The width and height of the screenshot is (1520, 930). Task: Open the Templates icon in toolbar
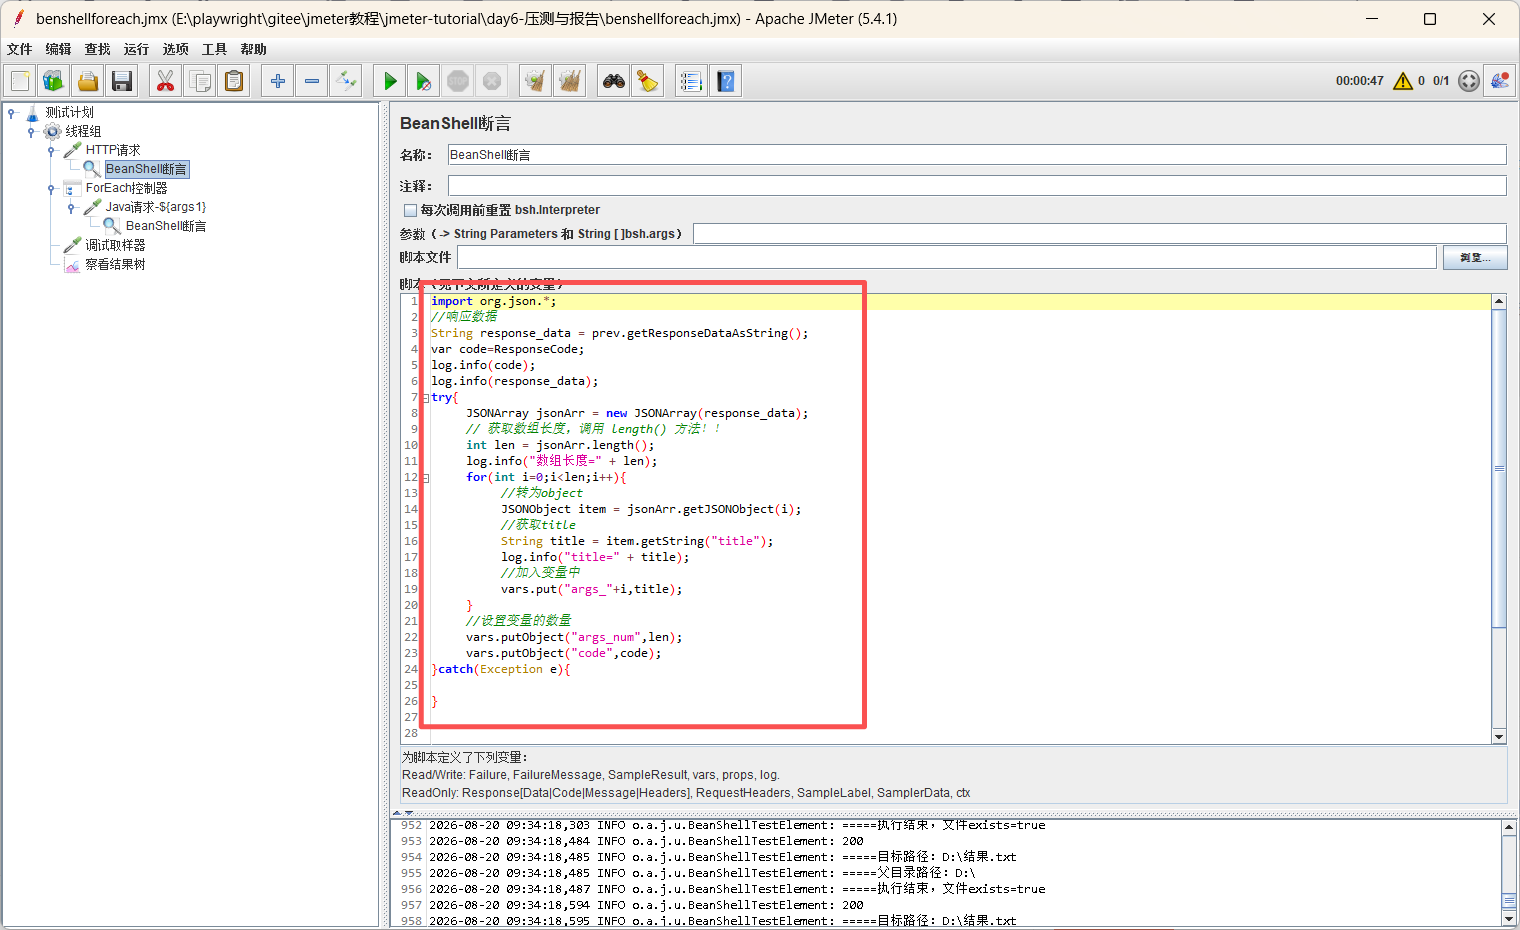(x=54, y=81)
